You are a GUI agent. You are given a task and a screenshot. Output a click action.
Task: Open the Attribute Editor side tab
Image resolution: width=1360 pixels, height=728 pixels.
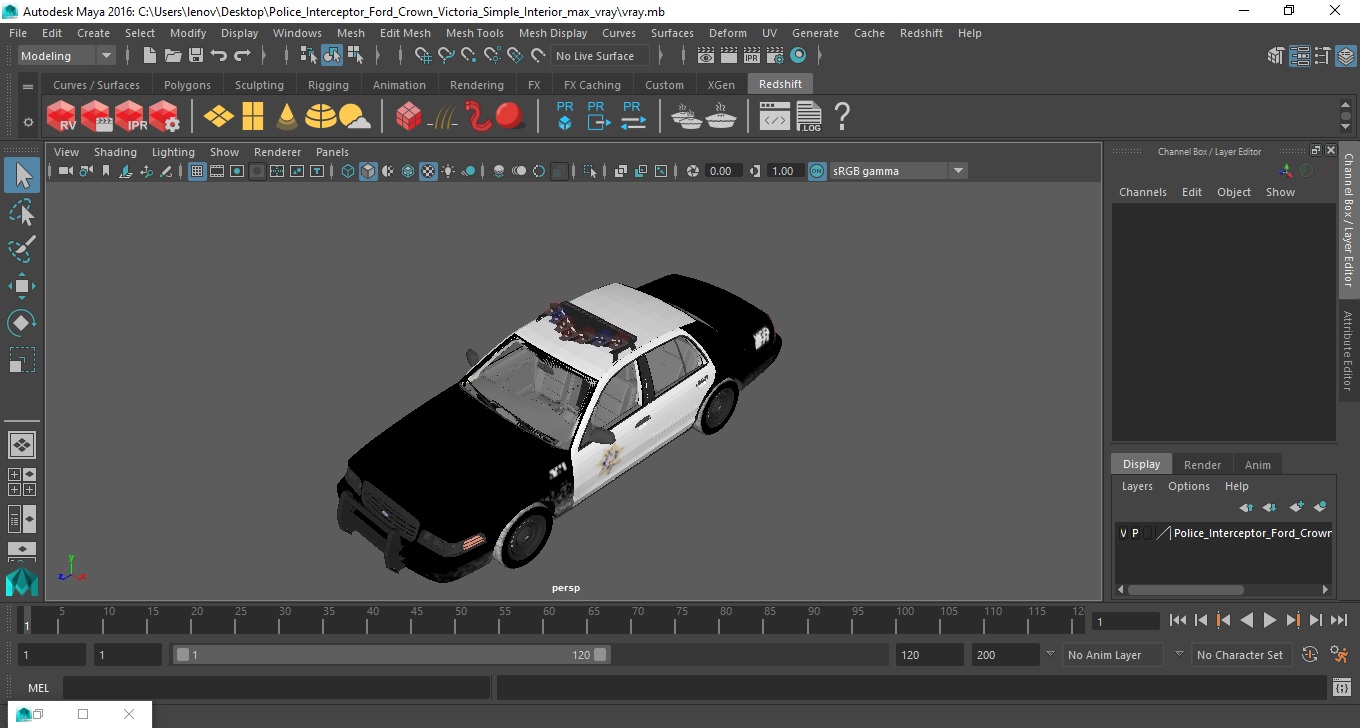pyautogui.click(x=1348, y=350)
